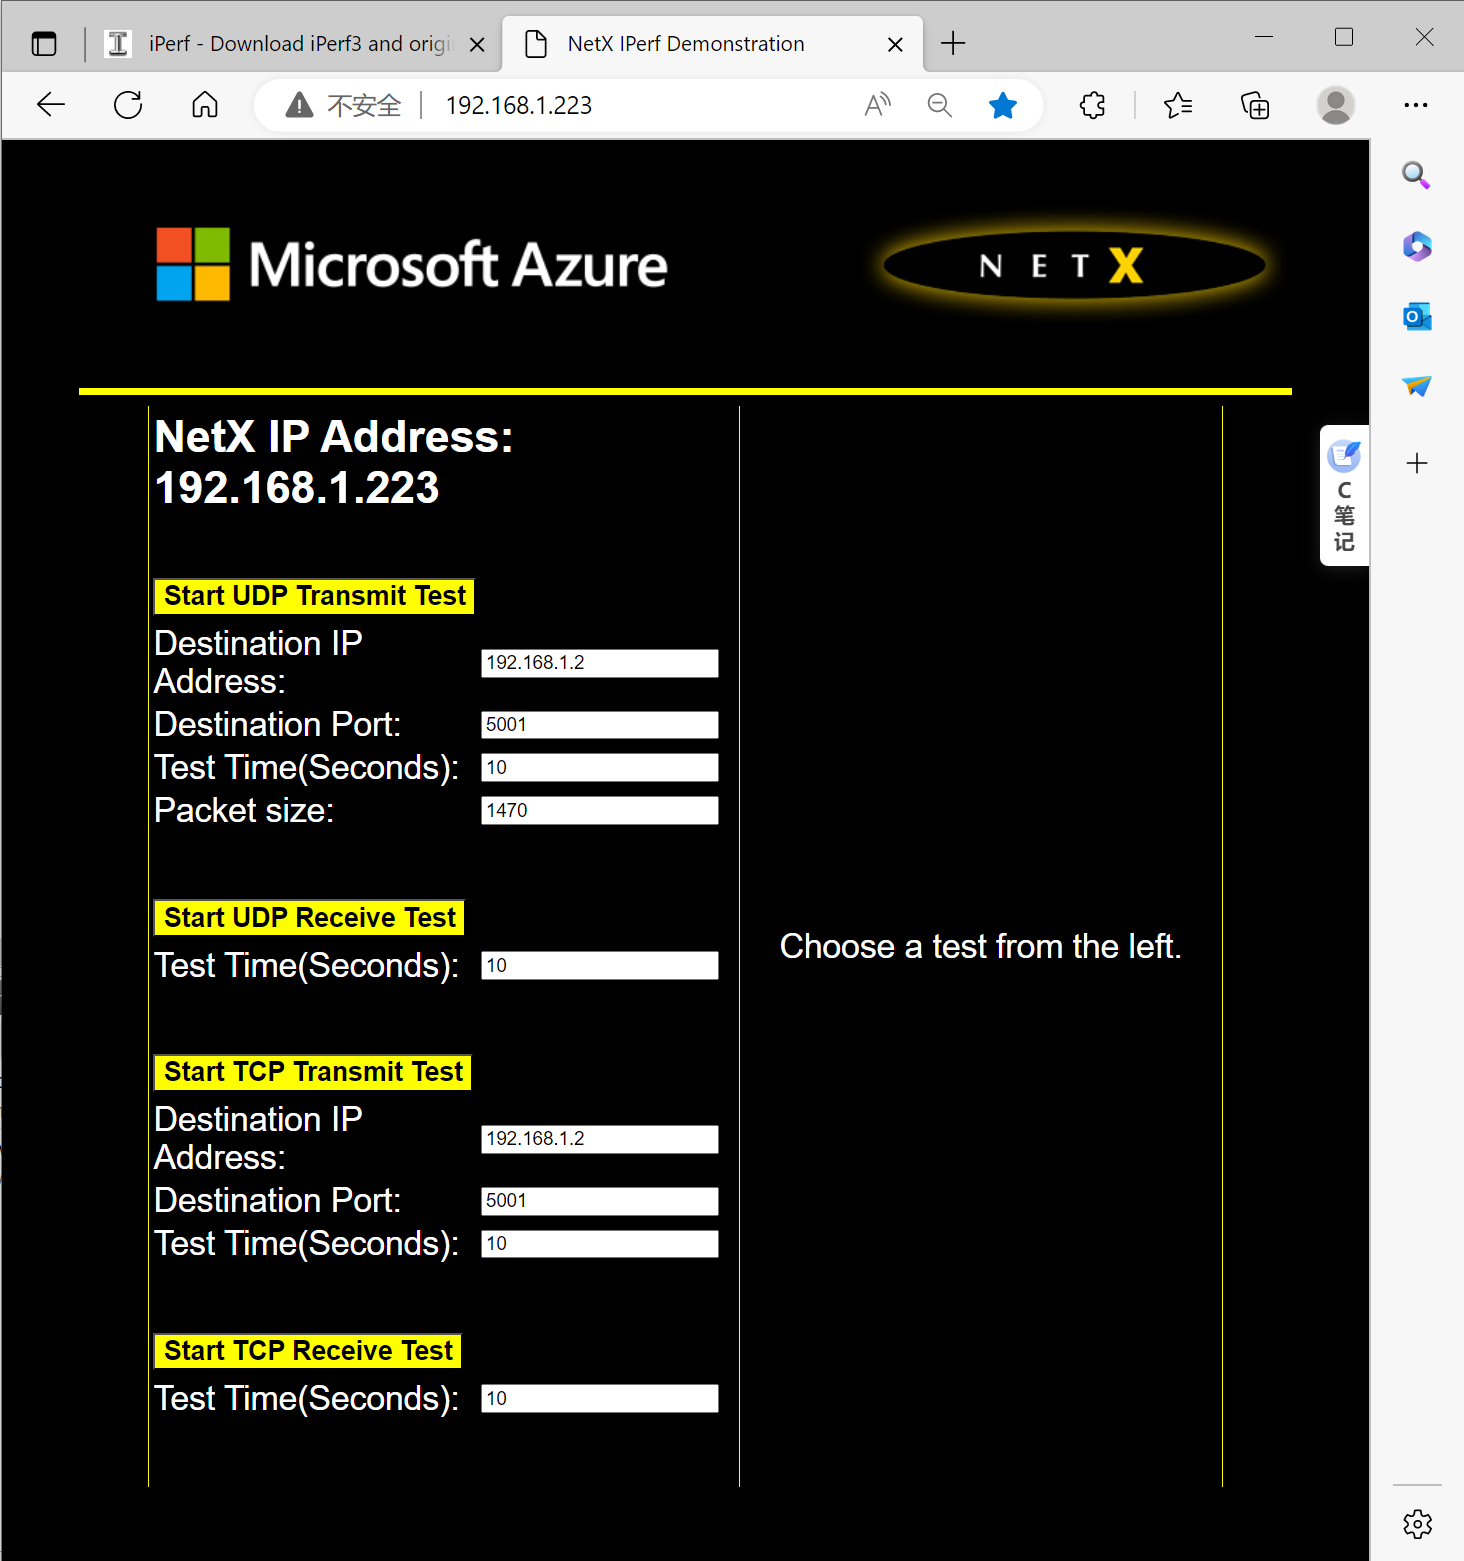Close the NetX IPerf Demonstration tab
The width and height of the screenshot is (1464, 1561).
pos(895,44)
